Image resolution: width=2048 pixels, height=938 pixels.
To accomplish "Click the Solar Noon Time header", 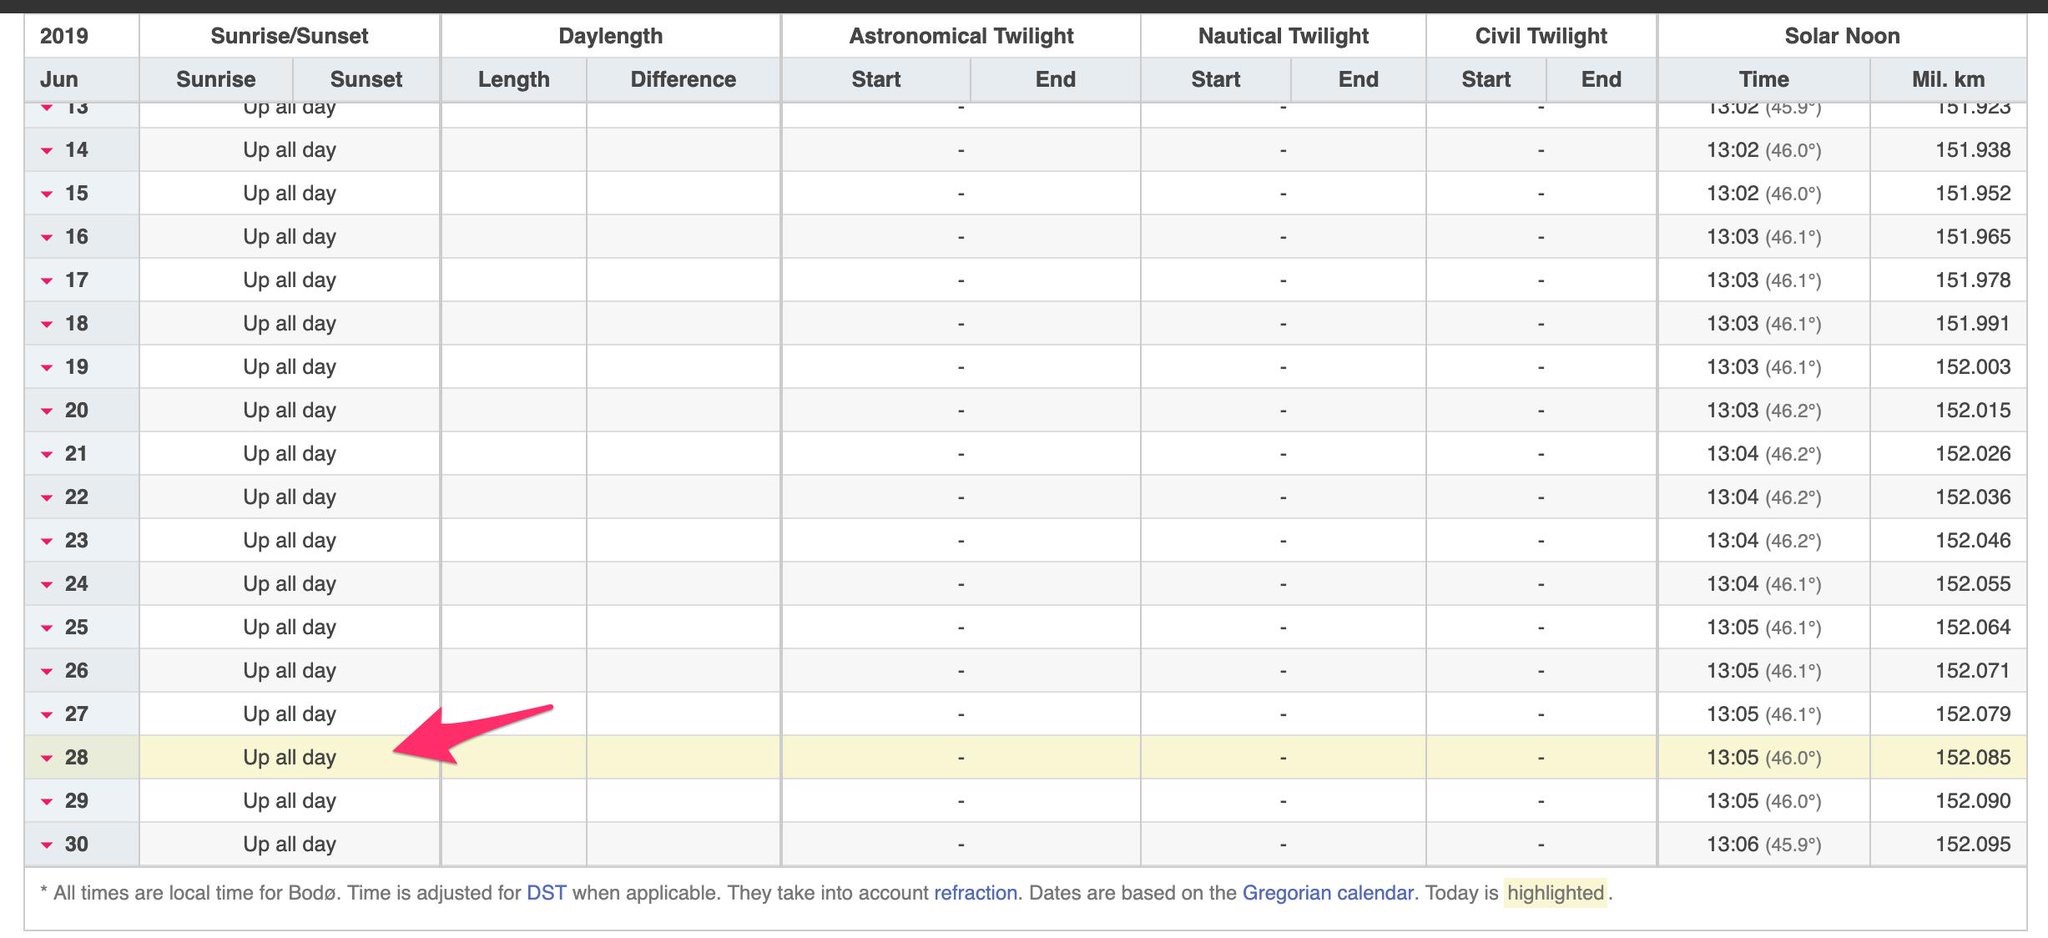I will coord(1763,79).
